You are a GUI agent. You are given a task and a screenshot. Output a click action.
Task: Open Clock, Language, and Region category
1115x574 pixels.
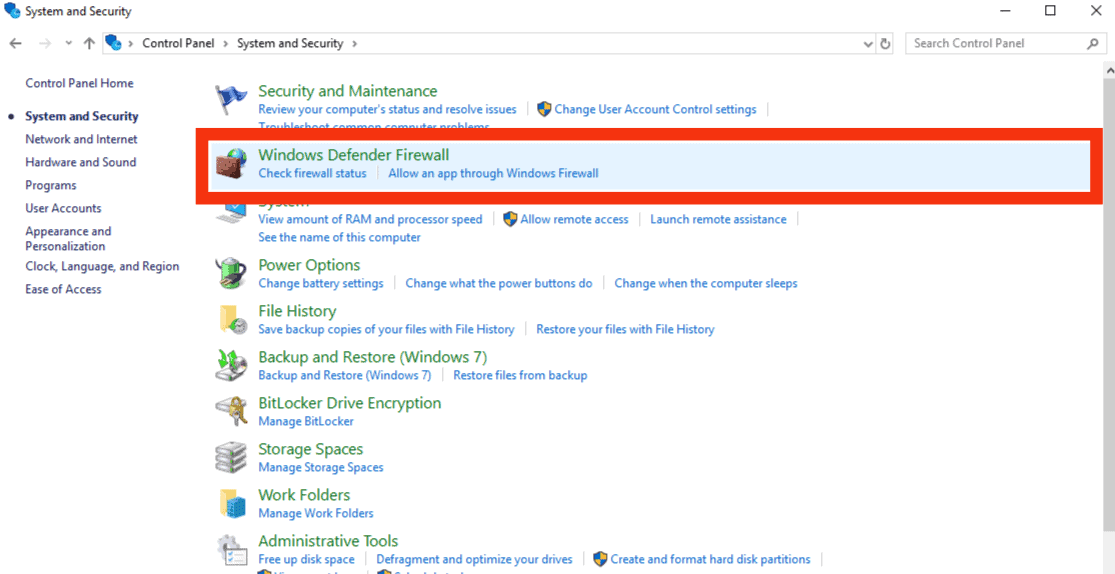102,266
